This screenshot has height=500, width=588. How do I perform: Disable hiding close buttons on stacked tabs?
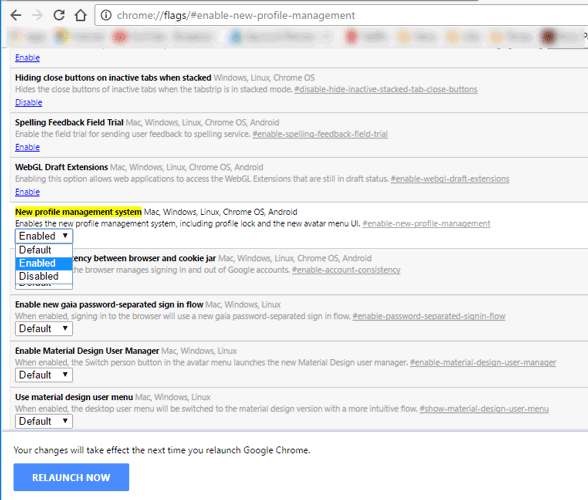pos(28,102)
